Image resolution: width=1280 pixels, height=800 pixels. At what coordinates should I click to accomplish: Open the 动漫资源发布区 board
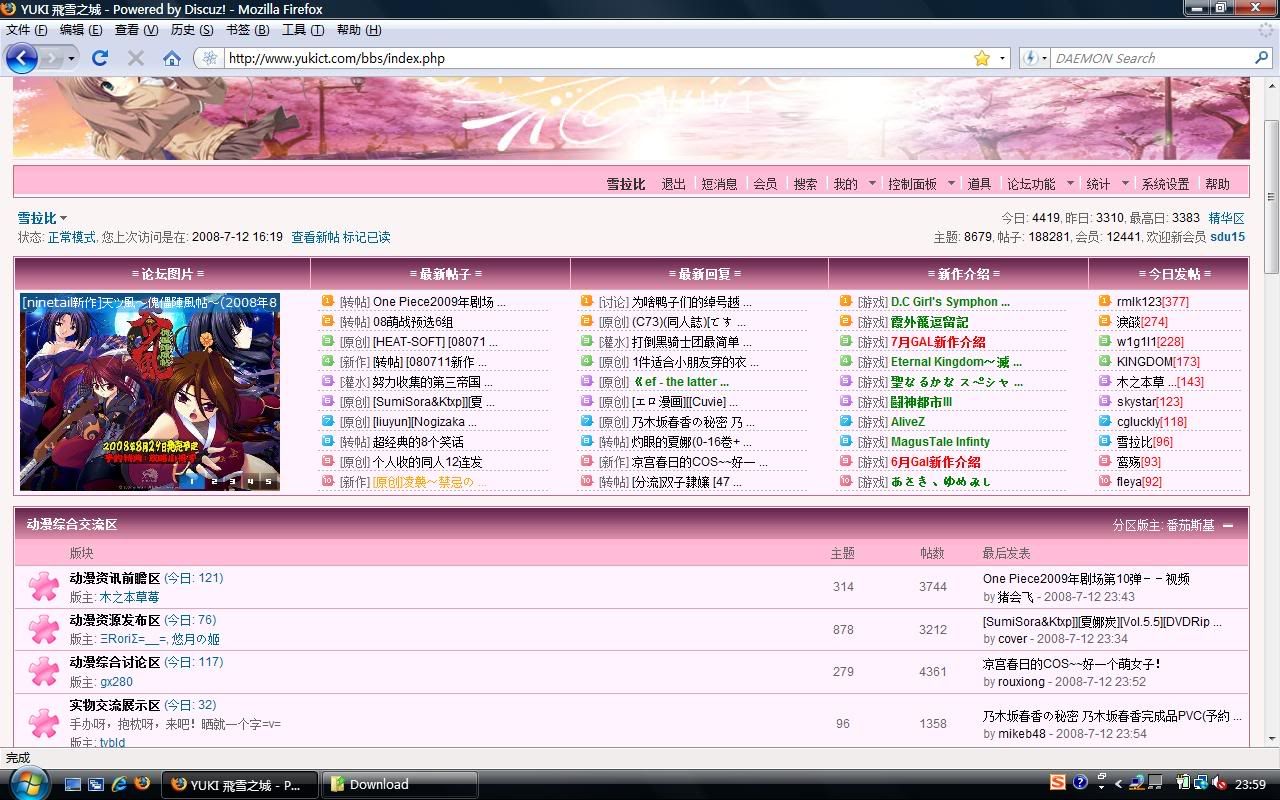115,620
